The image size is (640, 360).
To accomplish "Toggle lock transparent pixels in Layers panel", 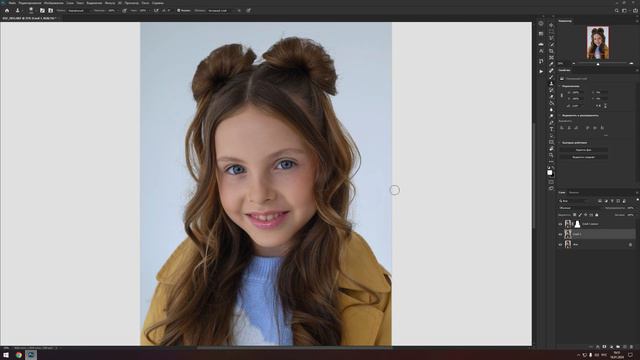I will pyautogui.click(x=574, y=215).
